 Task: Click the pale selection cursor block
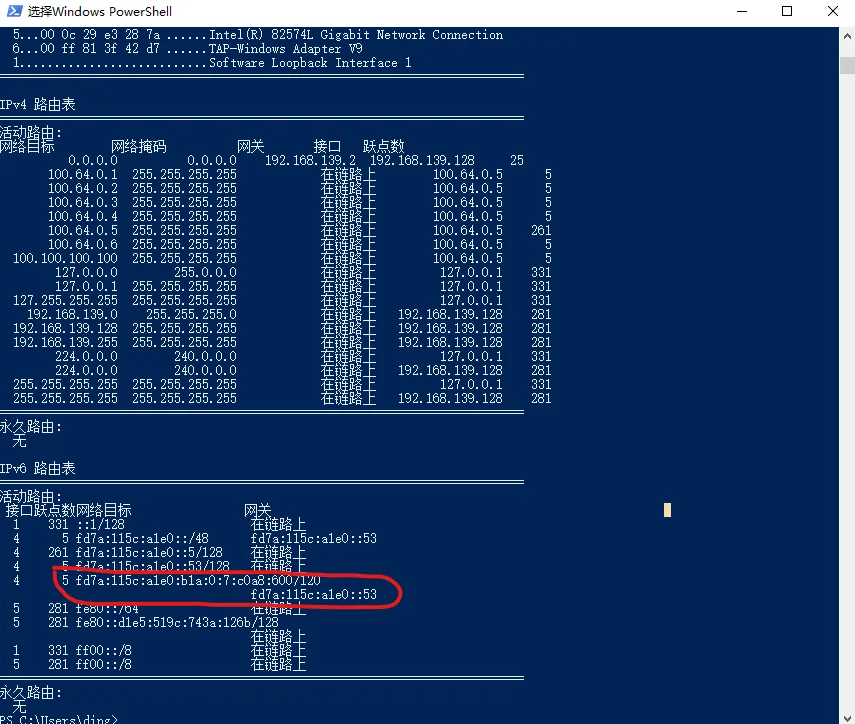667,510
